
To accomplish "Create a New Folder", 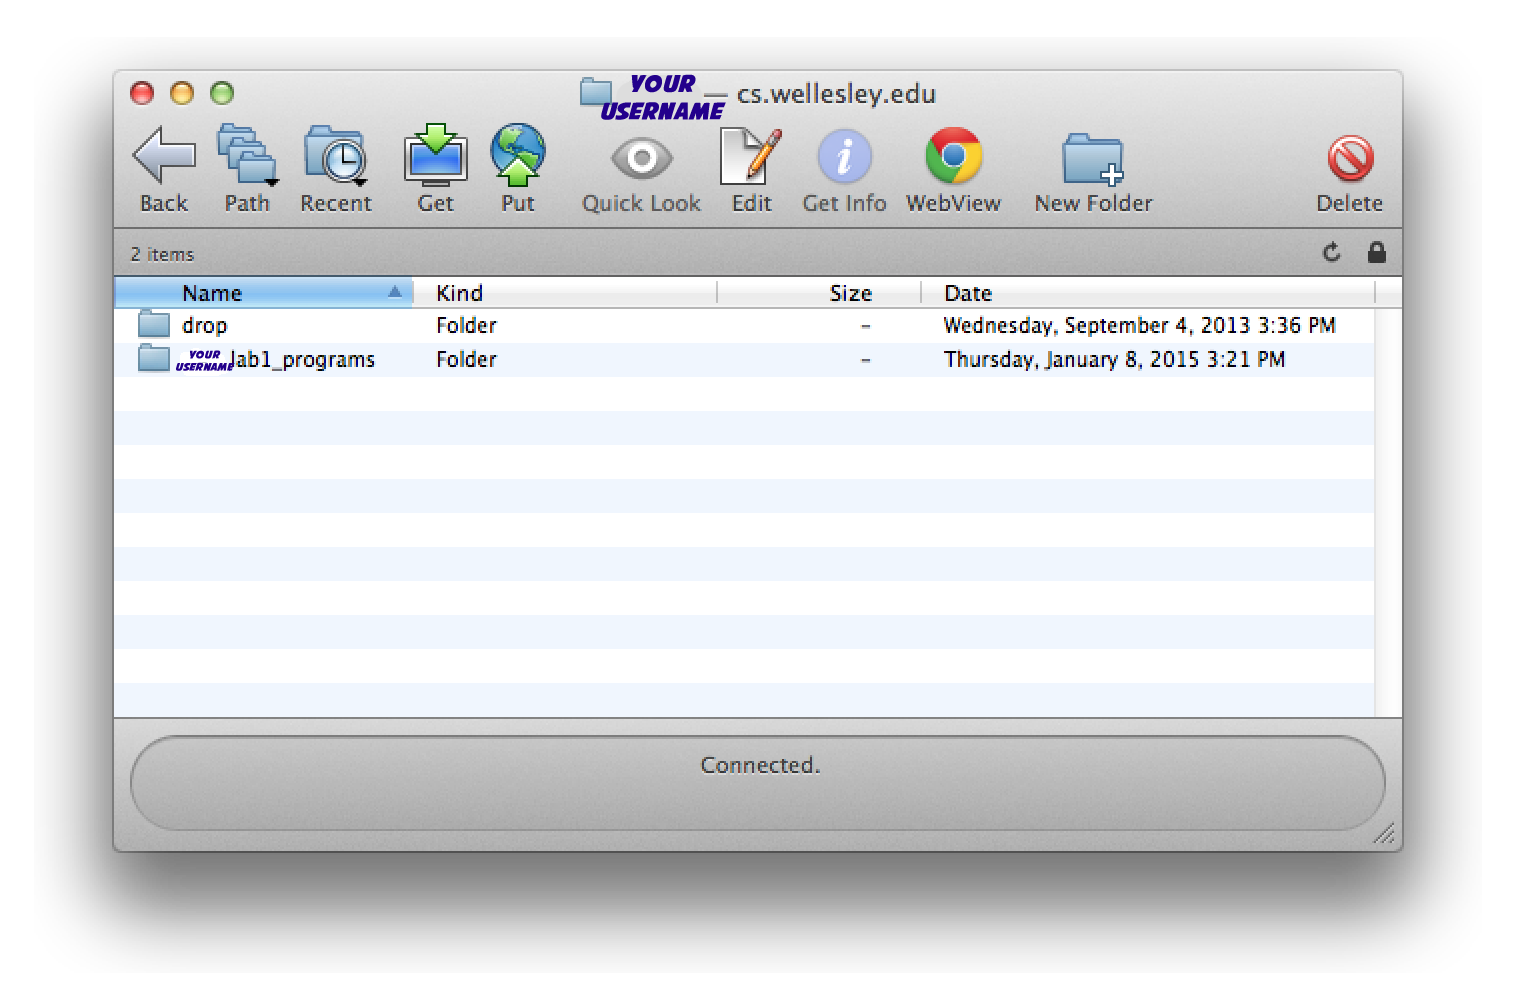I will (1092, 160).
